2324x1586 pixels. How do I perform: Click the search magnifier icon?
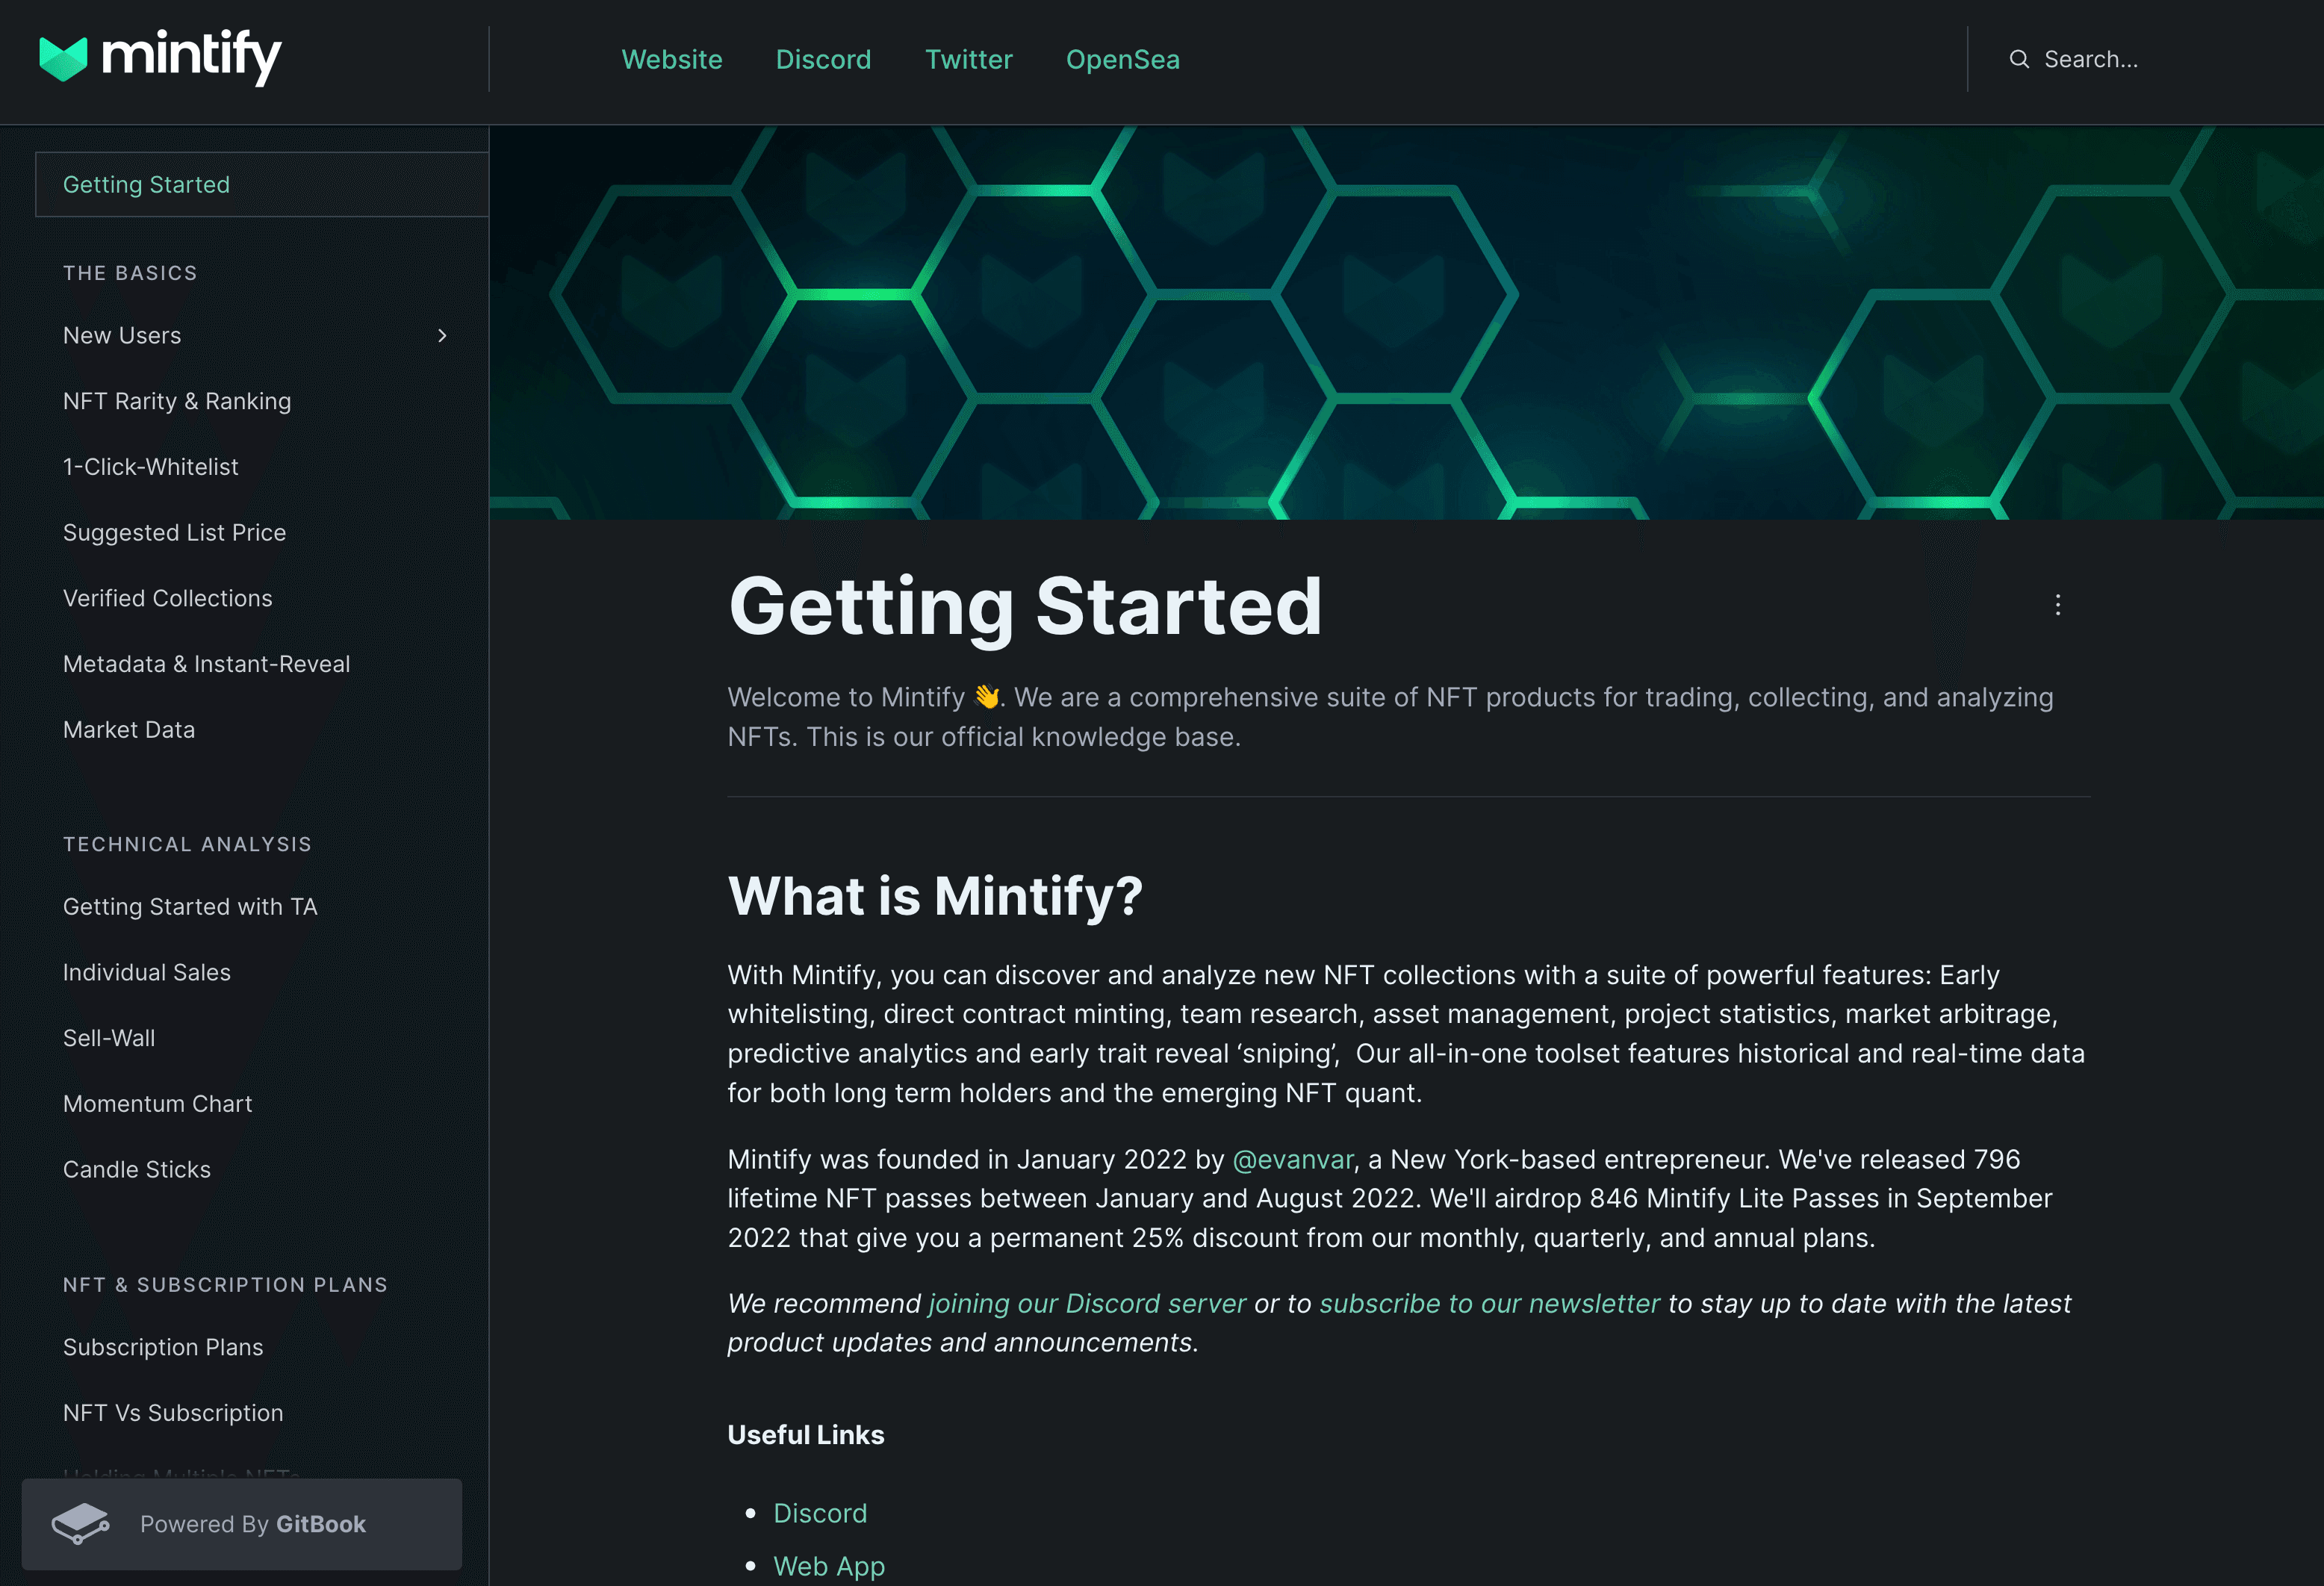click(x=2019, y=59)
